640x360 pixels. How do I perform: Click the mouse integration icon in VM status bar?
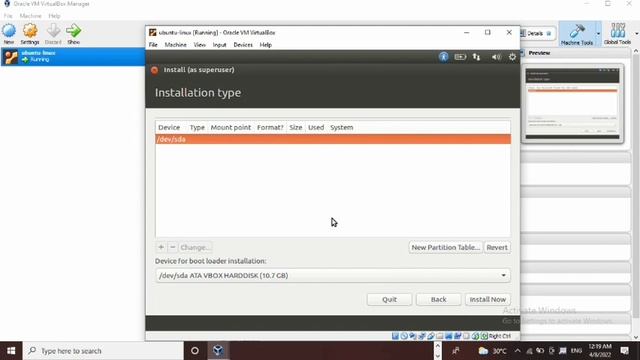coord(475,336)
